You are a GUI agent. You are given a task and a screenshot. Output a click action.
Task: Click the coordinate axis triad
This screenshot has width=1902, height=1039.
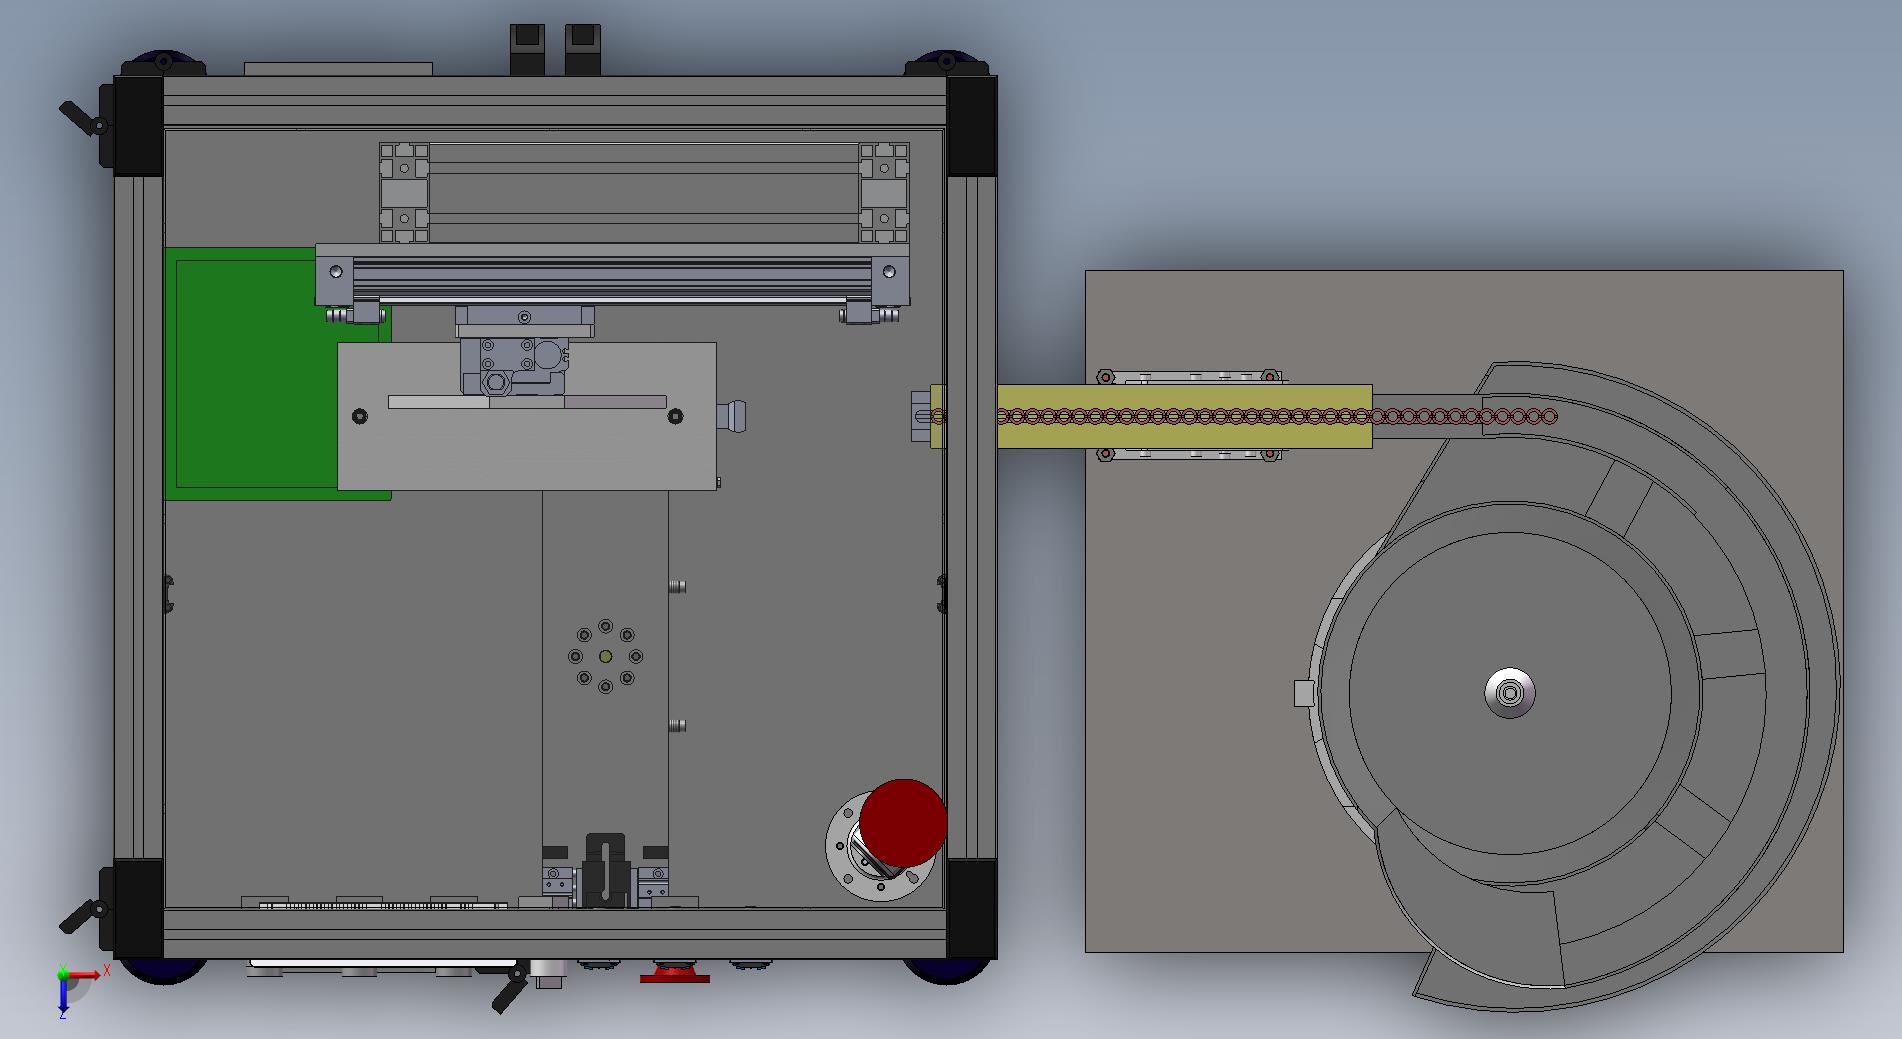72,987
